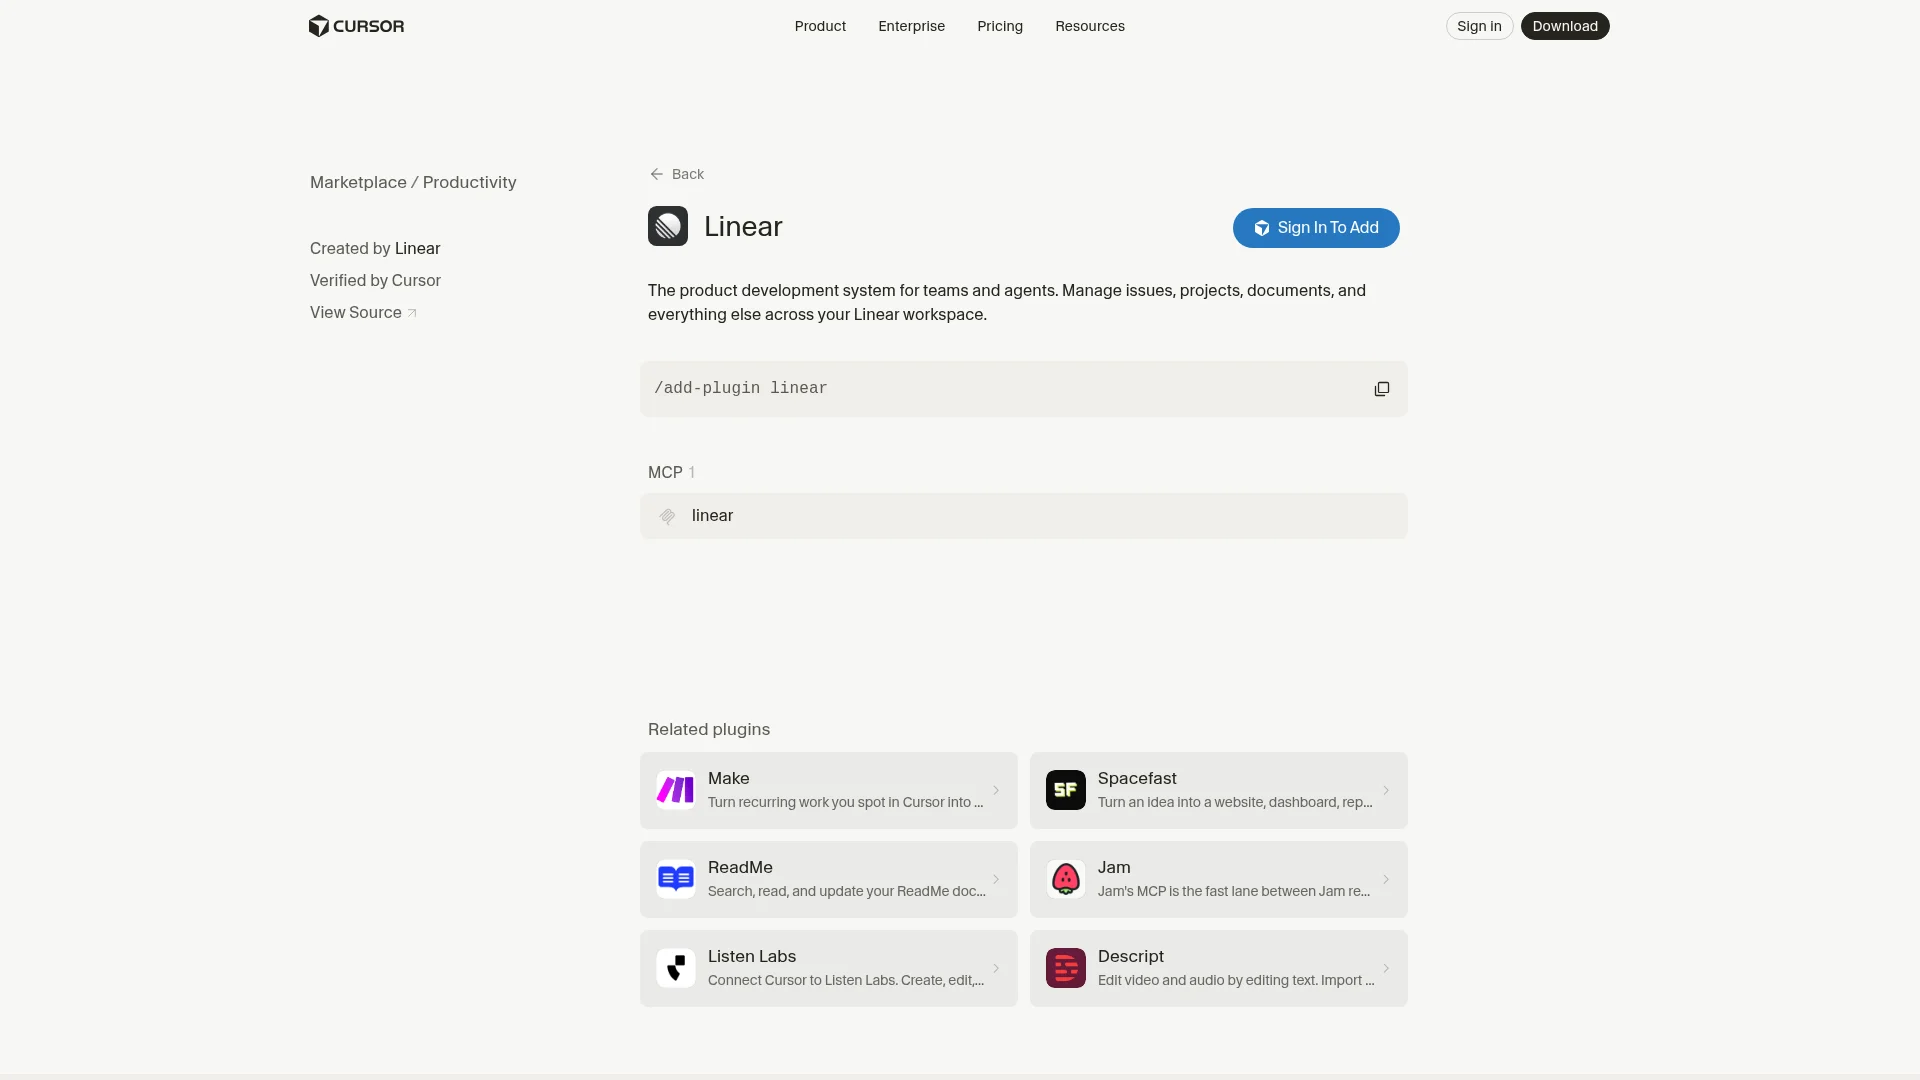
Task: Open Descript card via its chevron
Action: click(1386, 968)
